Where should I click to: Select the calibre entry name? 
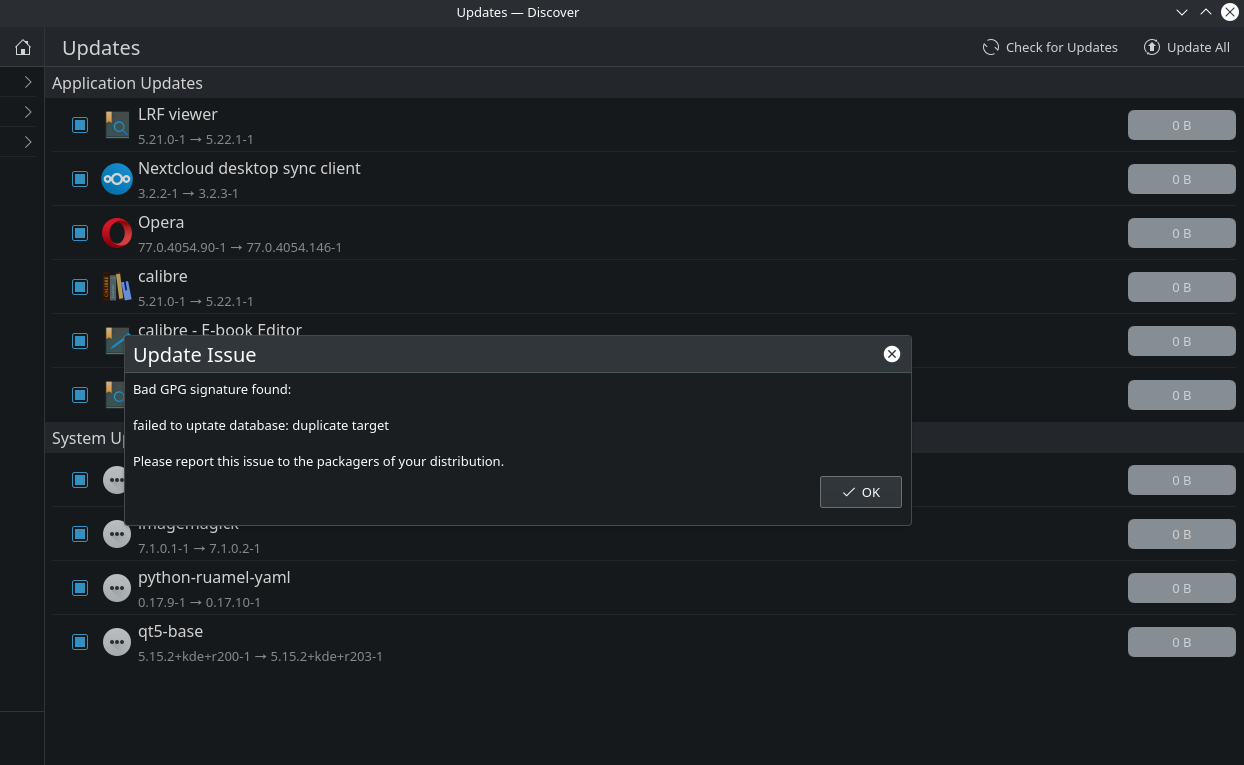point(163,276)
